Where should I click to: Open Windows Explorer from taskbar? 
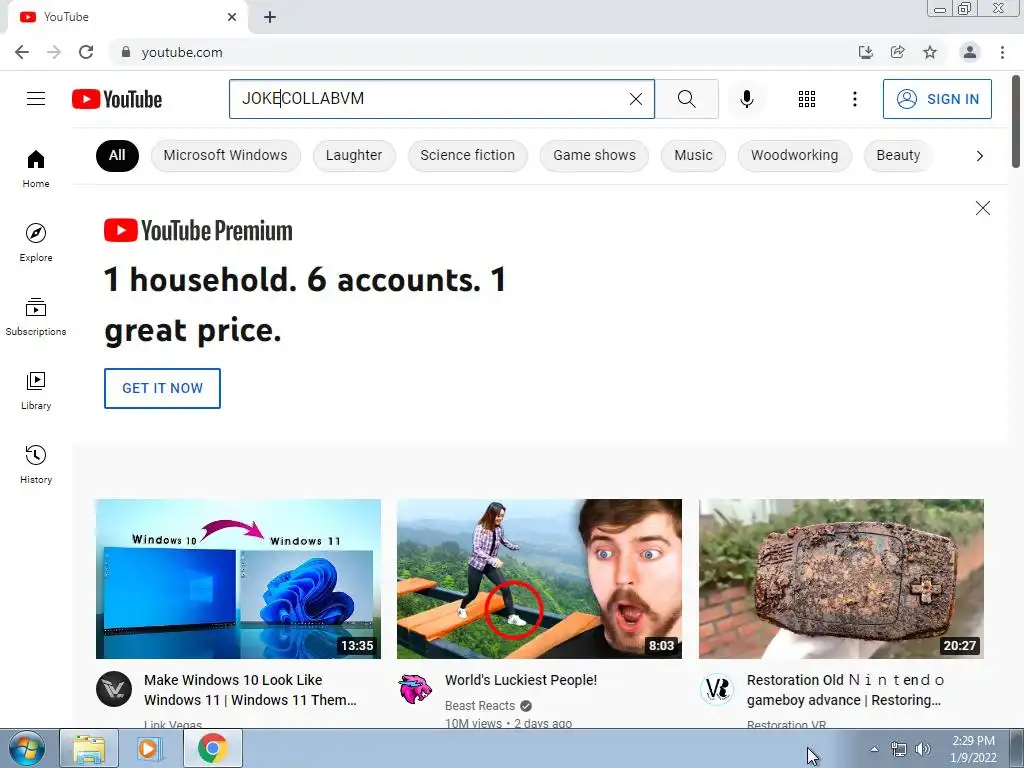click(x=89, y=748)
